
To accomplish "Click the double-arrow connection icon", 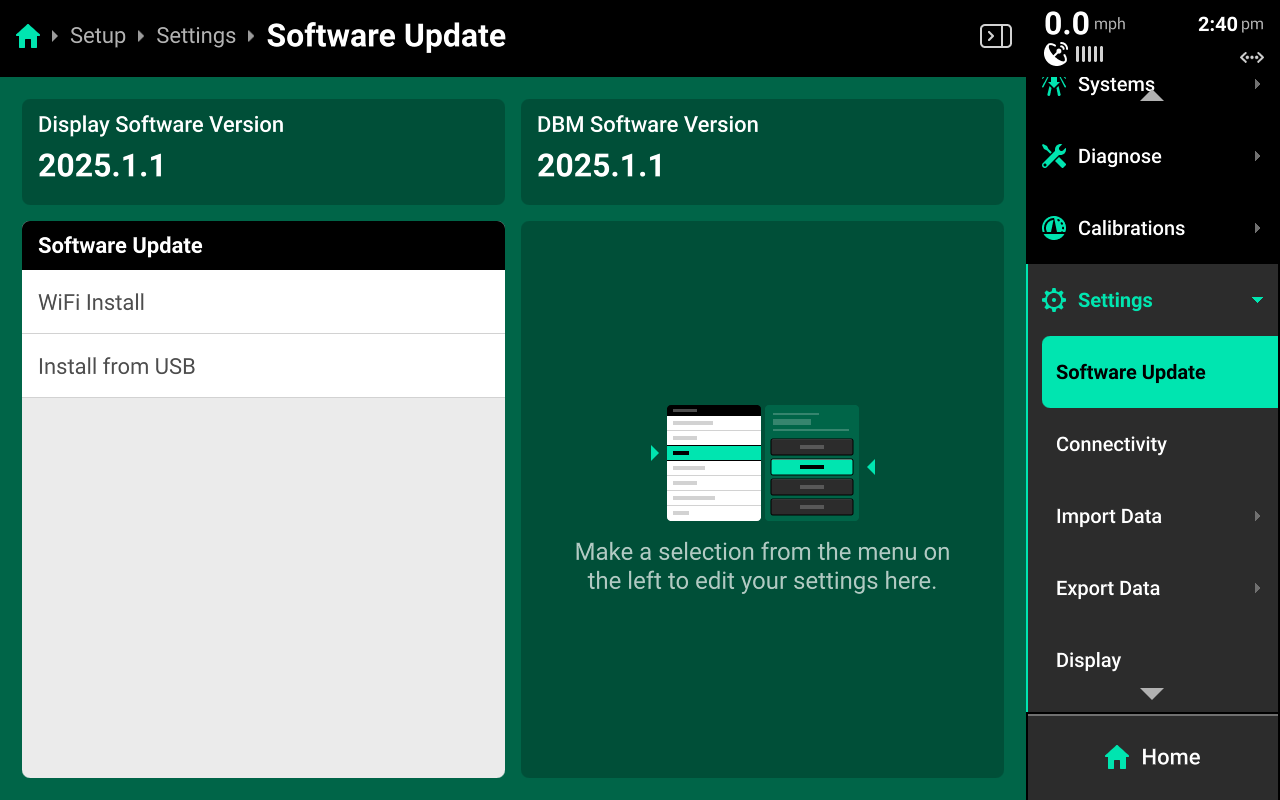I will click(1252, 57).
